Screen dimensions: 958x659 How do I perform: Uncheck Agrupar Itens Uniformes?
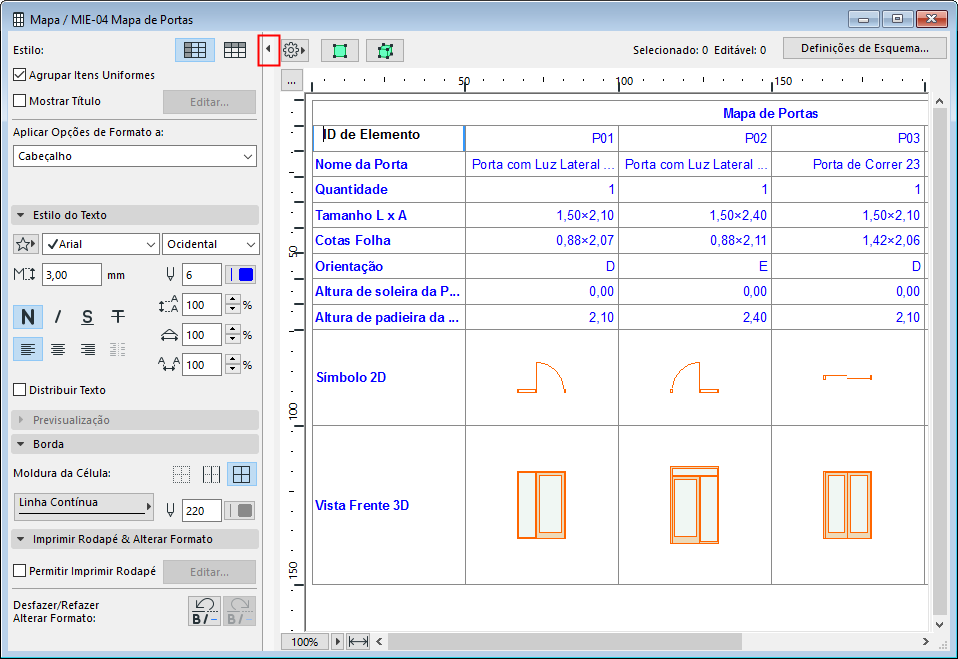click(x=20, y=75)
